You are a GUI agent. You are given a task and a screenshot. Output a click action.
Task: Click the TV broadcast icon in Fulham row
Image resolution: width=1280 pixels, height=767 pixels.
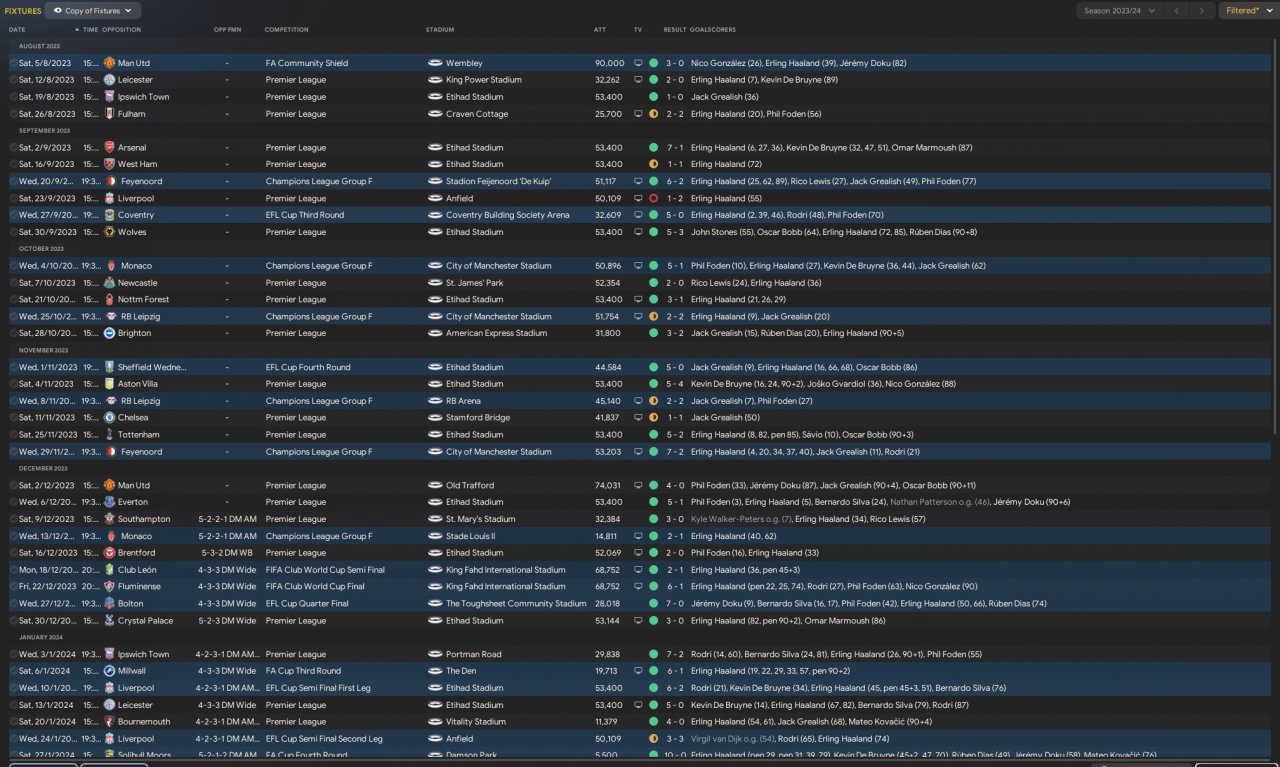click(x=638, y=114)
